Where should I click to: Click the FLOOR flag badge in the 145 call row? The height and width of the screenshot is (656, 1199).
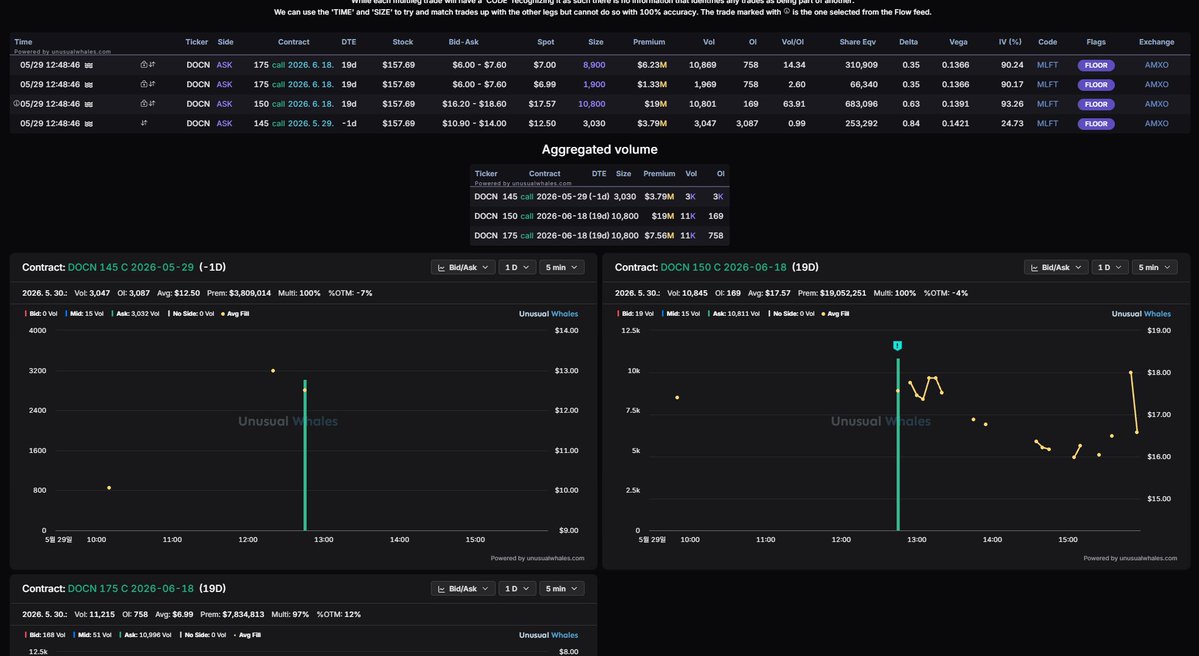click(1096, 123)
